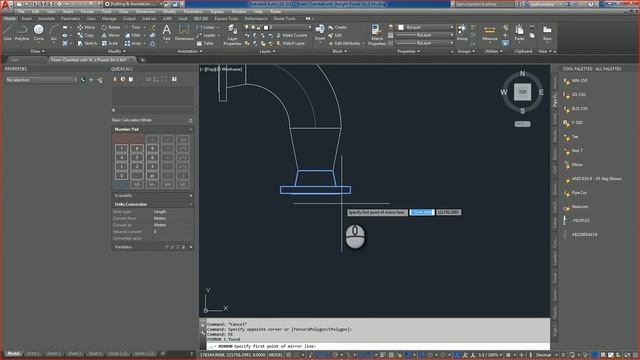The height and width of the screenshot is (360, 640).
Task: Expand the Modify panel
Action: [116, 51]
